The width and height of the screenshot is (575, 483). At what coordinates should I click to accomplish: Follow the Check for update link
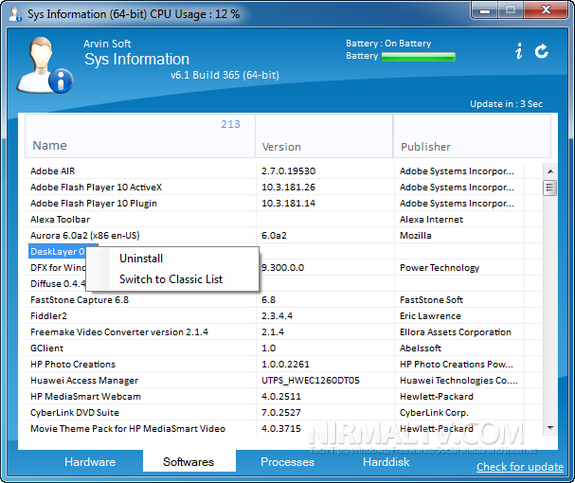tap(520, 467)
